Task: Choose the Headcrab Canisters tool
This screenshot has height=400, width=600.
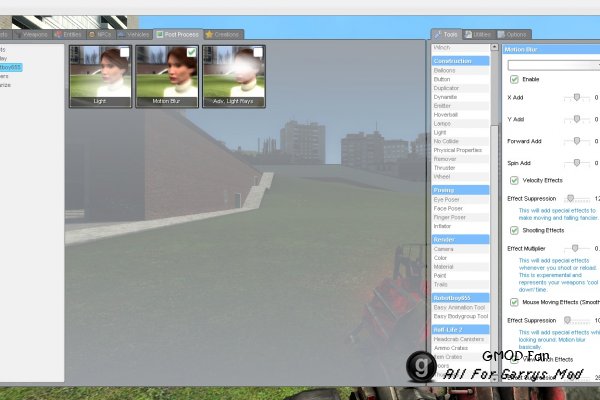Action: coord(461,339)
